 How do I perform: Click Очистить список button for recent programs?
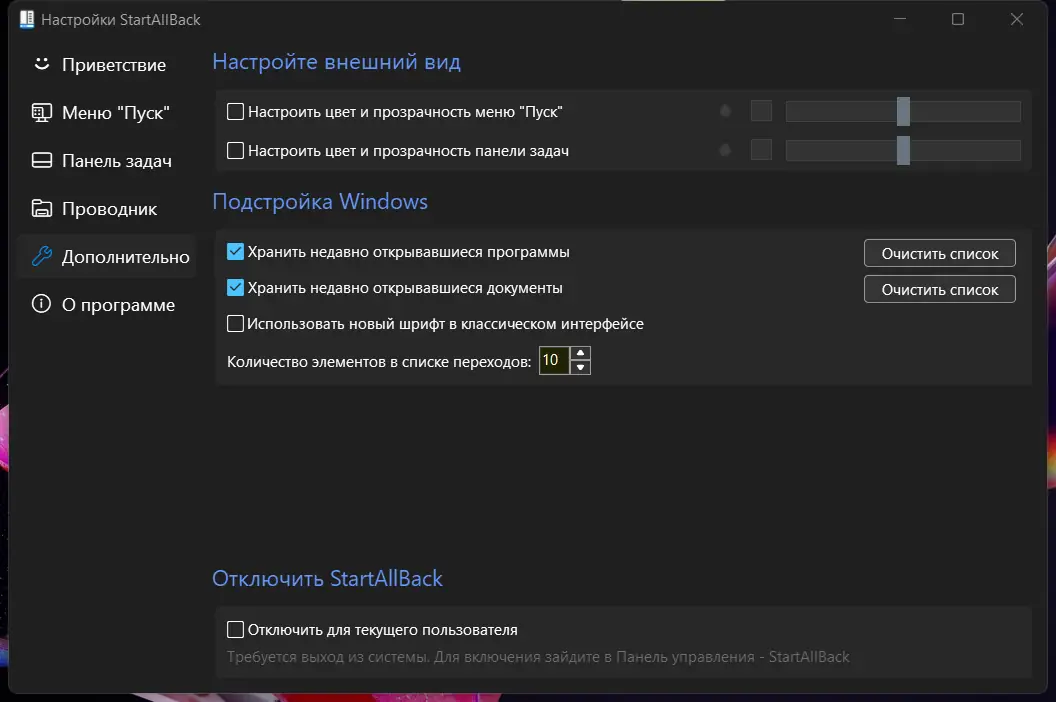click(939, 254)
